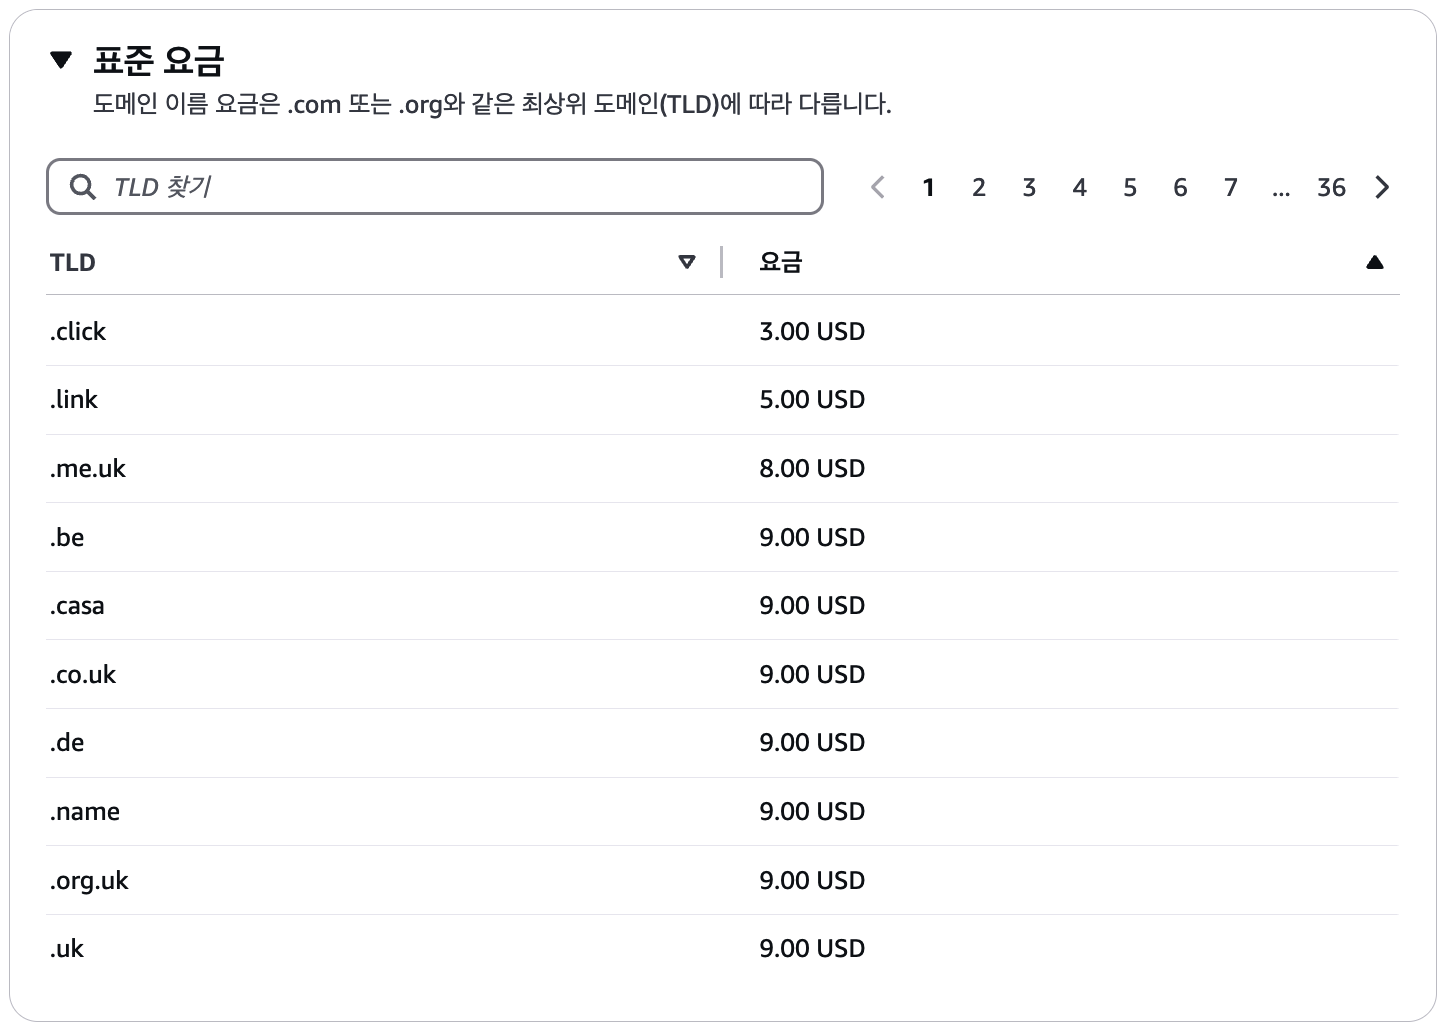Go to previous page chevron

[x=878, y=187]
